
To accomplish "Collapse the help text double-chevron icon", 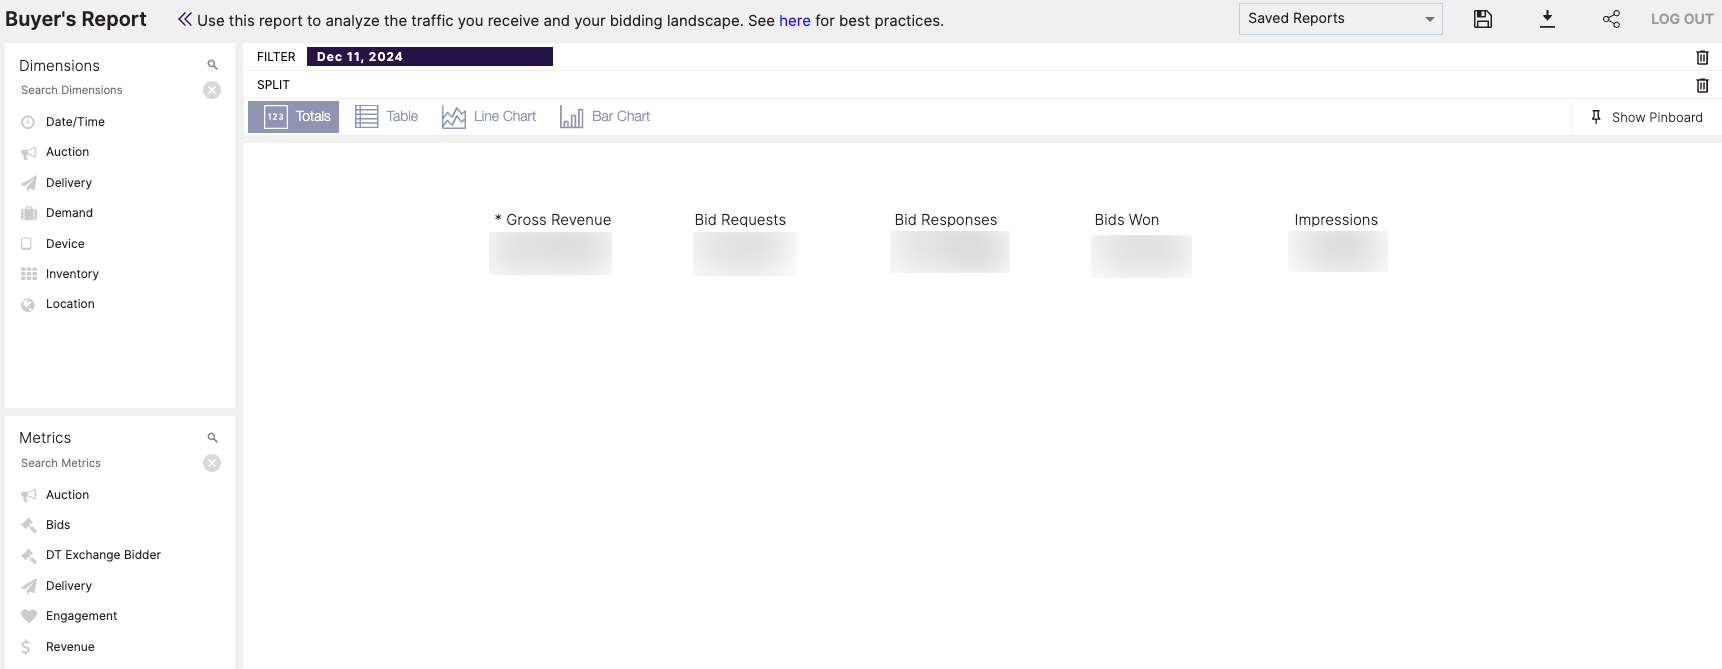I will point(185,19).
